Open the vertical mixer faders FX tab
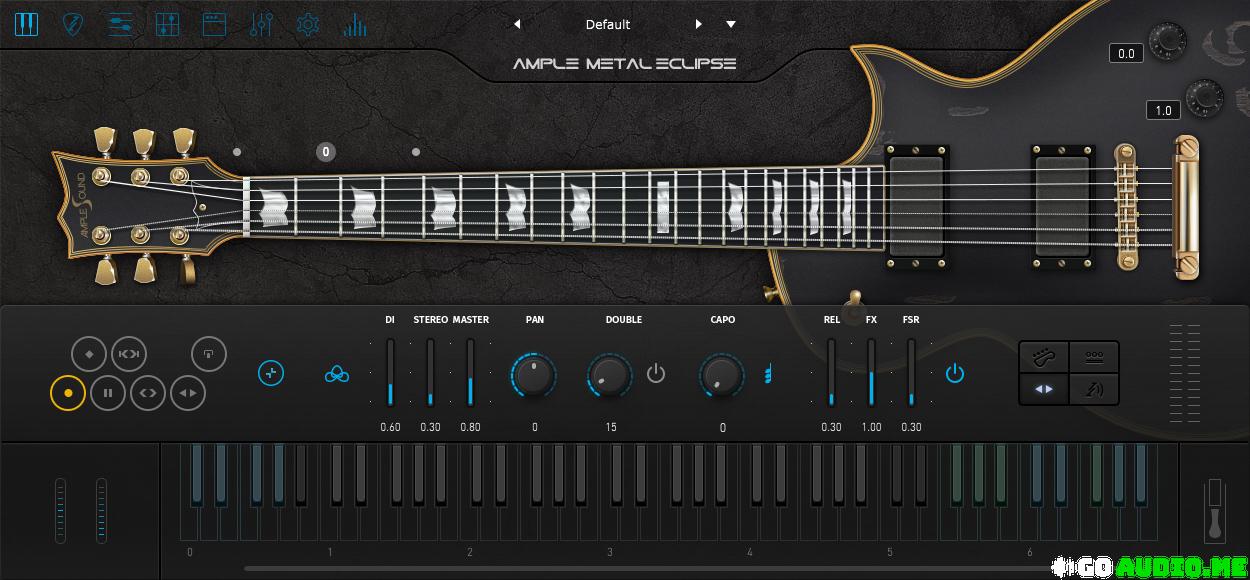1250x580 pixels. tap(261, 24)
